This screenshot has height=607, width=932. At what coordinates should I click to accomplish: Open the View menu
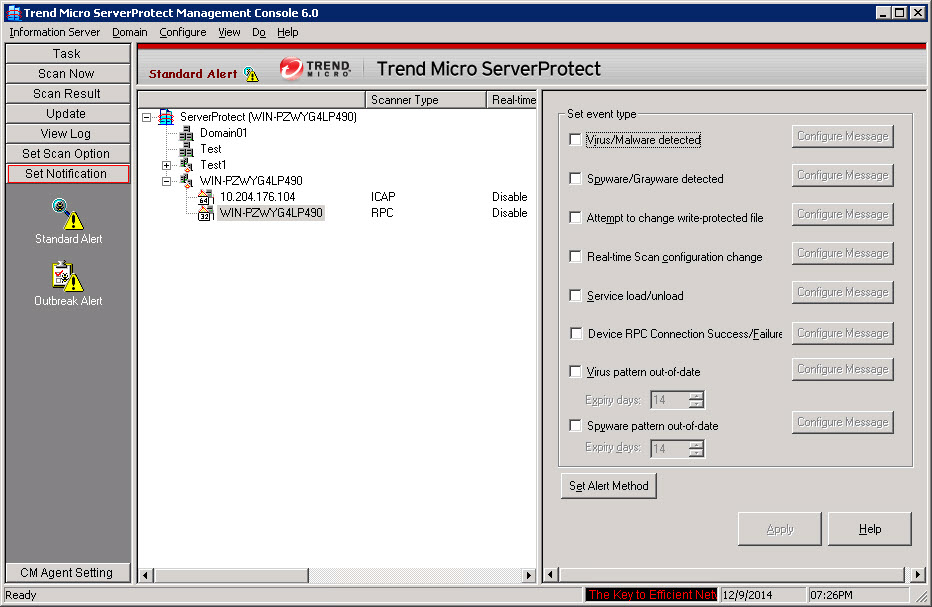229,32
